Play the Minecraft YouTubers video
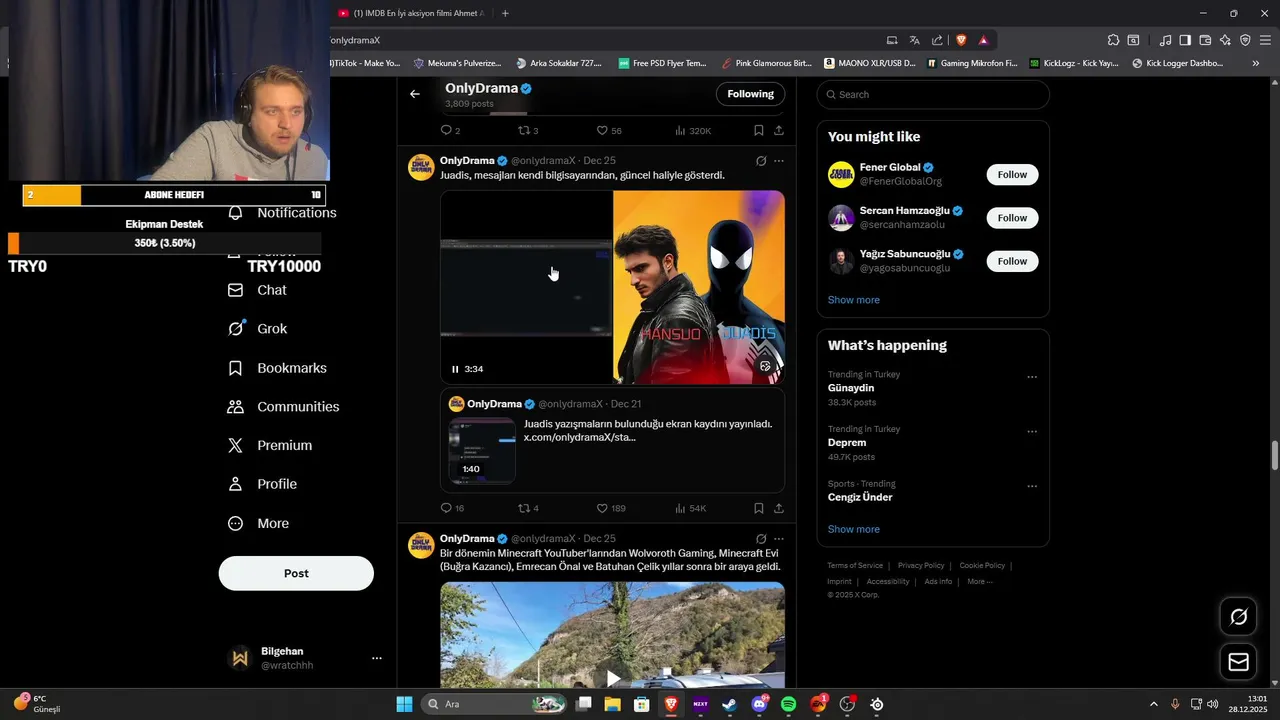The image size is (1280, 720). click(x=613, y=679)
